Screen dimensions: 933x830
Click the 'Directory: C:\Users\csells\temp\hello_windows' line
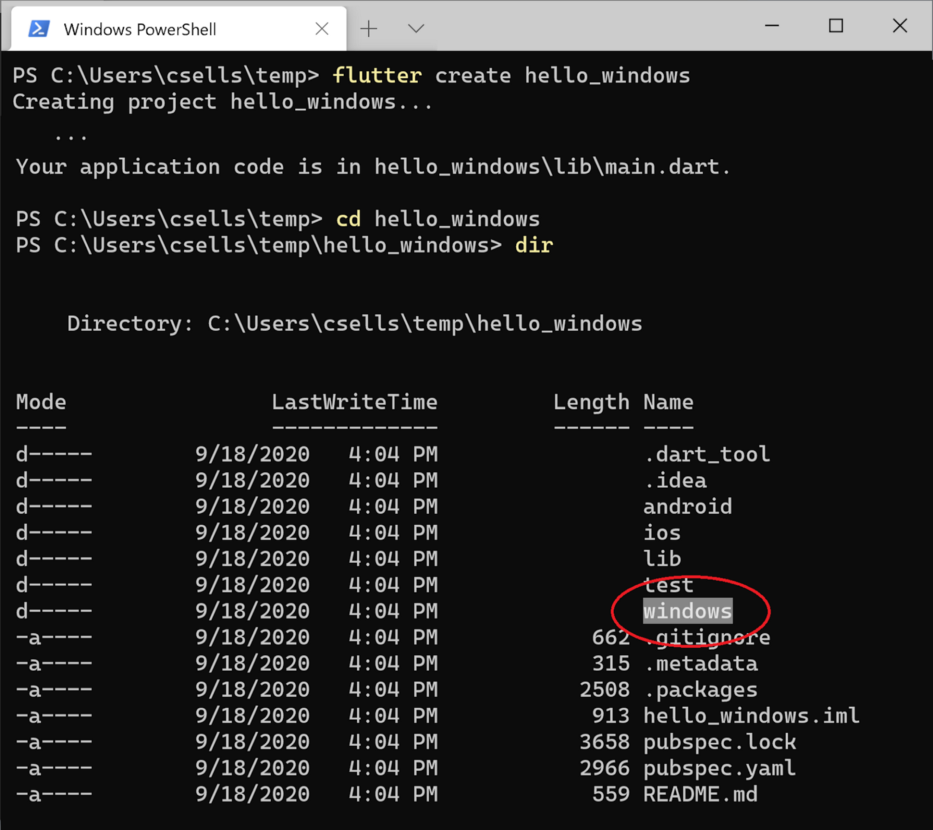tap(355, 324)
